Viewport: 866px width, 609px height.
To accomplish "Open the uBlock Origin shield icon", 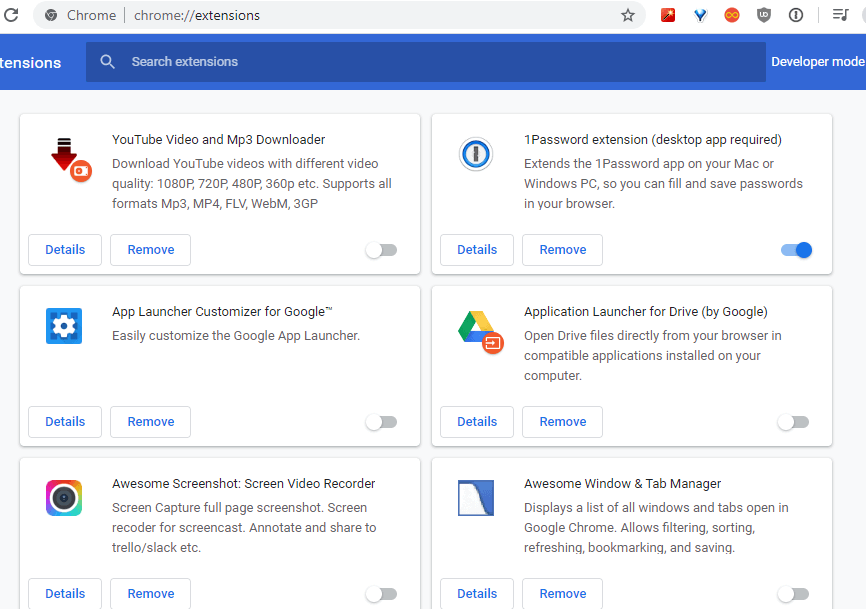I will tap(763, 15).
